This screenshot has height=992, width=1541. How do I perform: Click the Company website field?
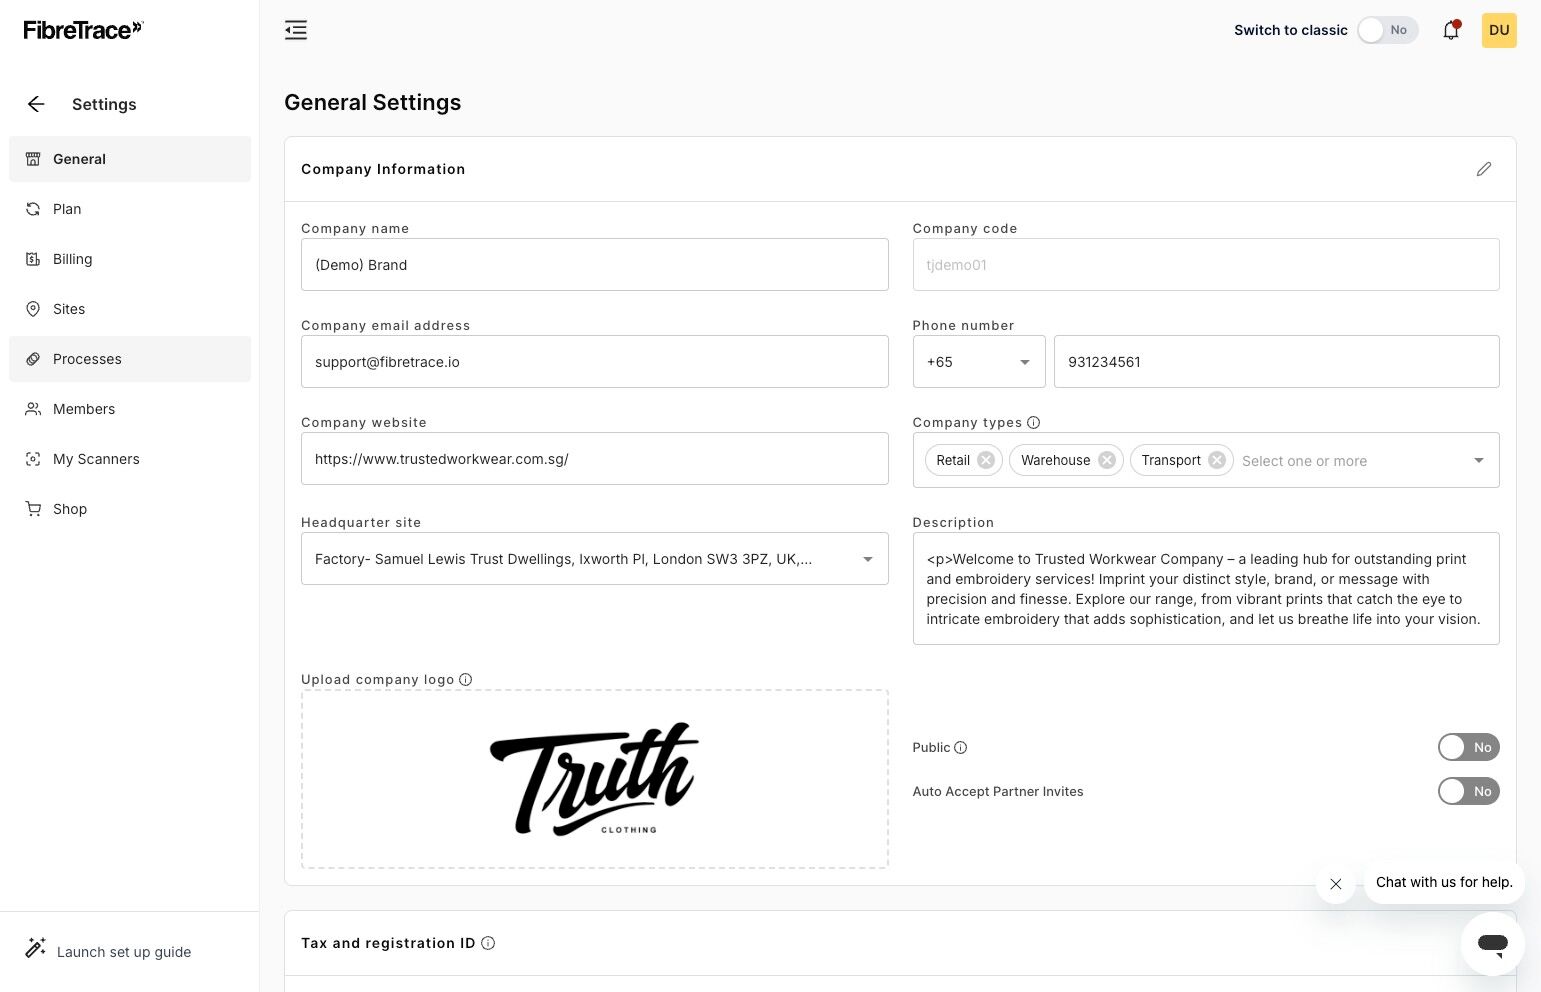pyautogui.click(x=594, y=459)
